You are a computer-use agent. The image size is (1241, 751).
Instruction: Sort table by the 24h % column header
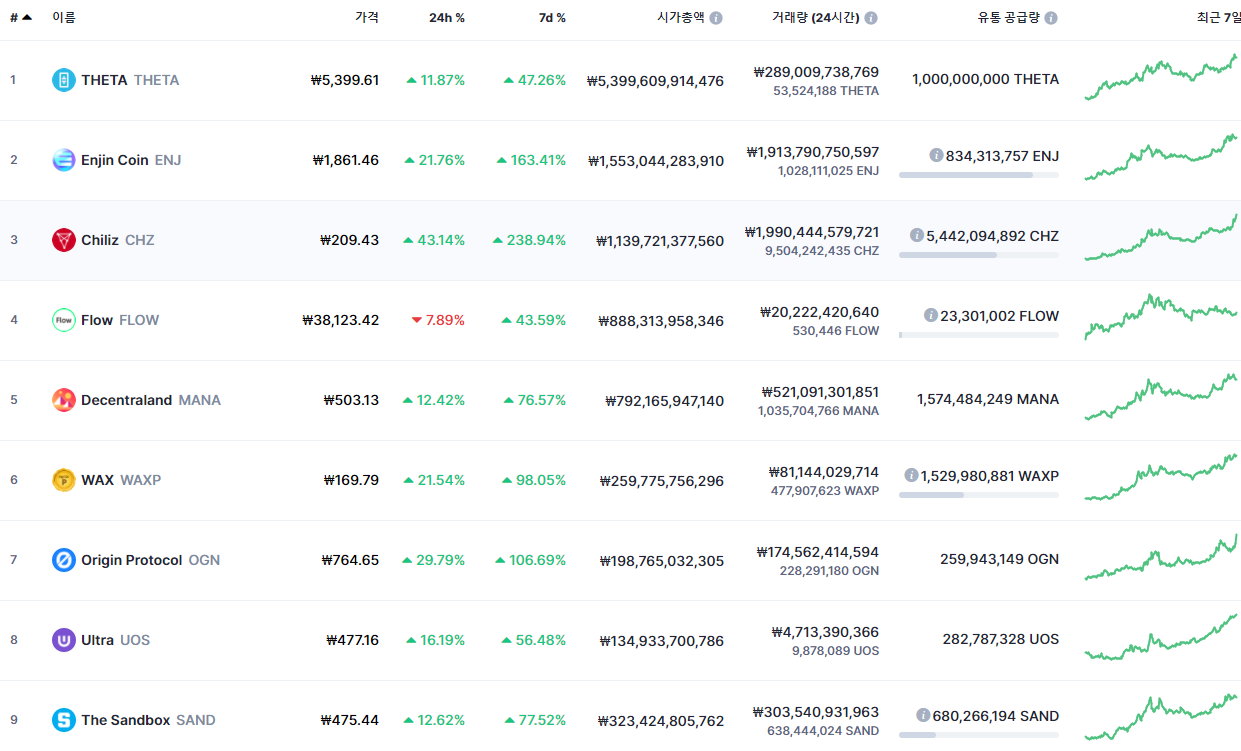447,17
